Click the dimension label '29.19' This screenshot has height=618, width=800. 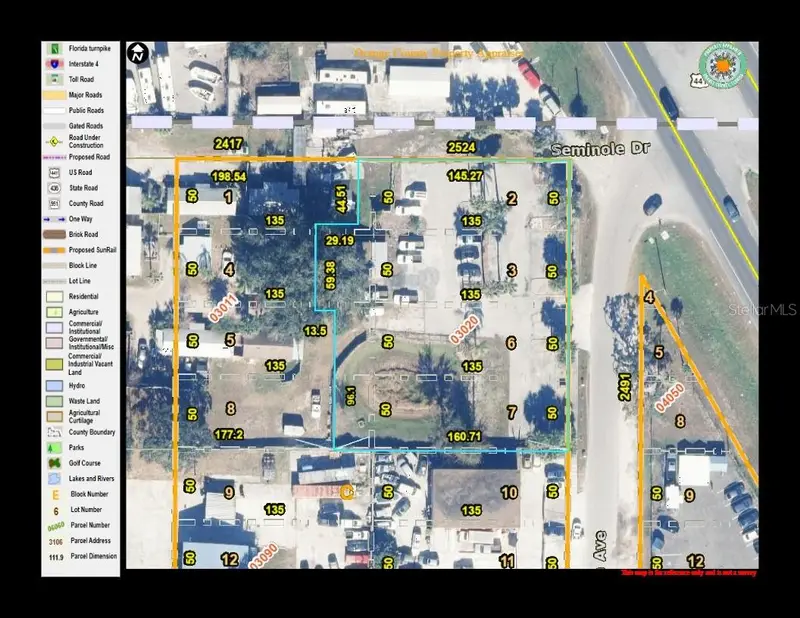(x=340, y=240)
